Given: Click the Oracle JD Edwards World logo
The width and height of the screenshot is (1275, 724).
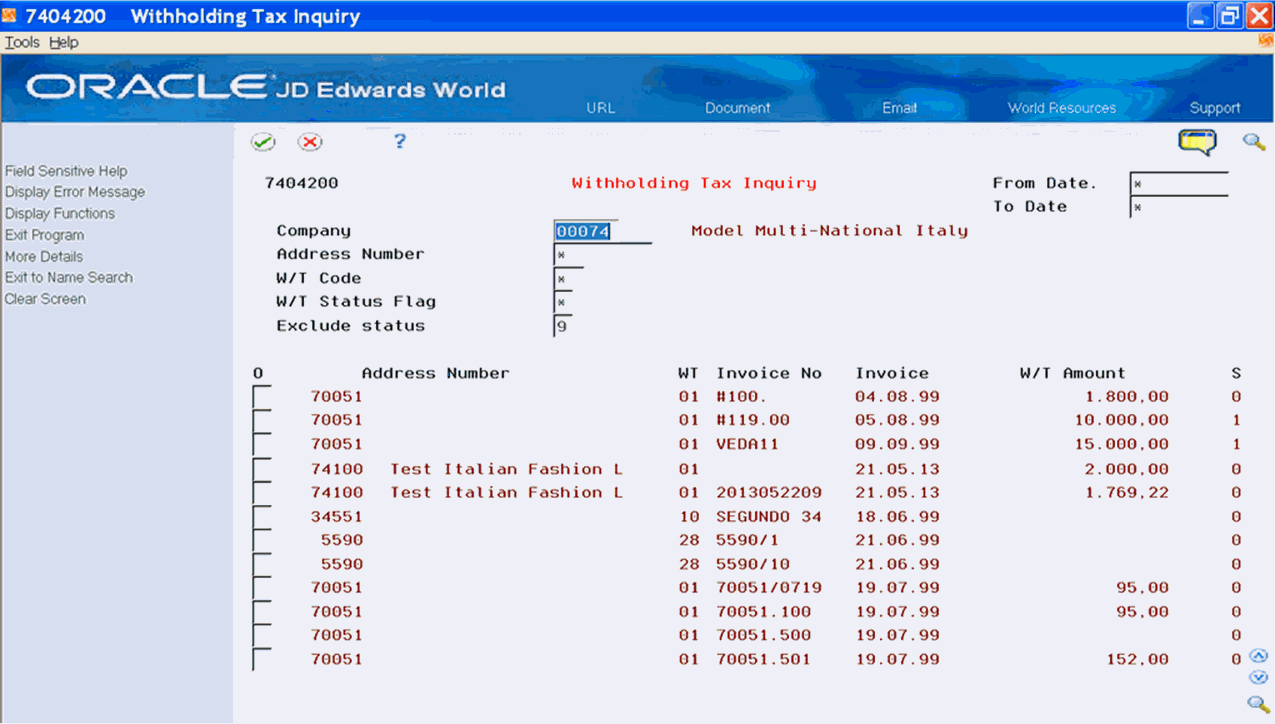Looking at the screenshot, I should point(265,88).
